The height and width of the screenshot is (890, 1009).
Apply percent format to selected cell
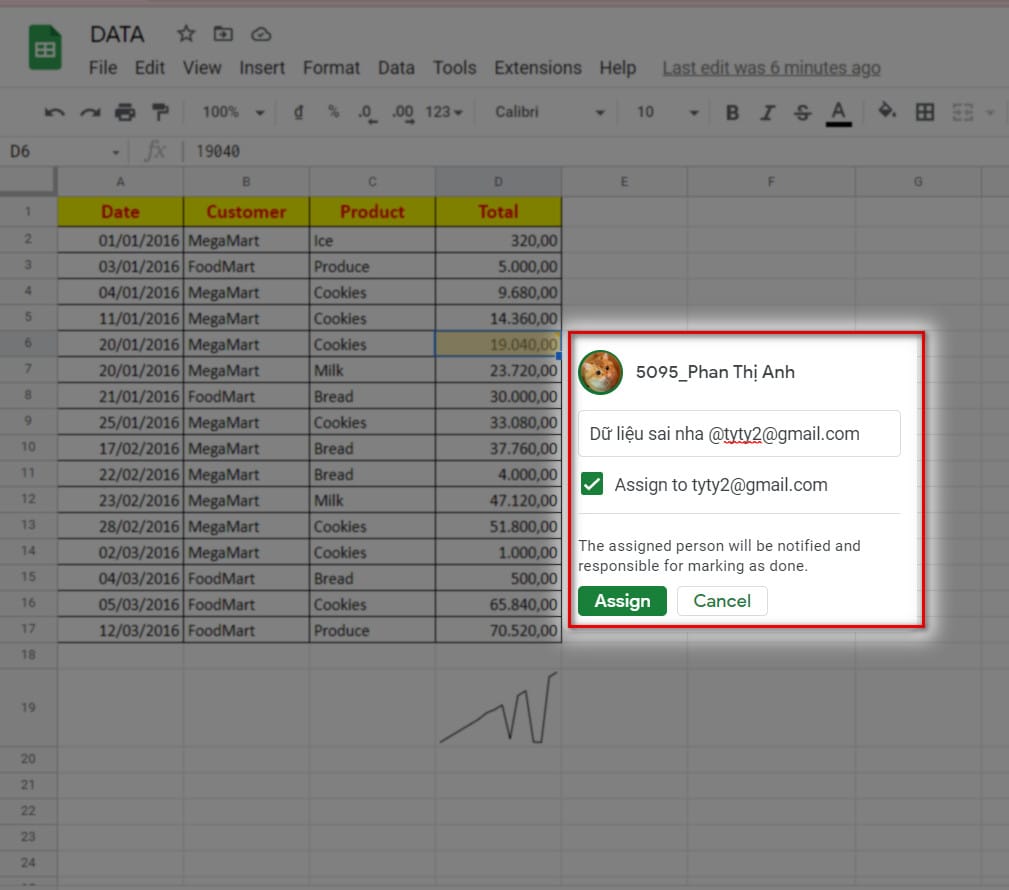pos(332,112)
